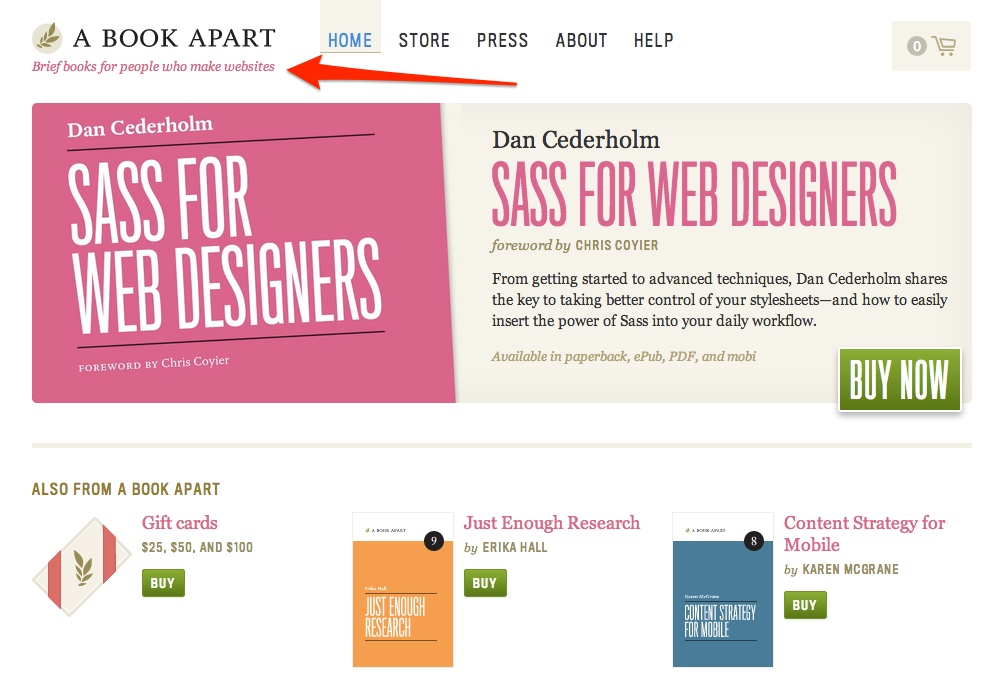Click the A Book Apart laurel logo icon
1001x688 pixels.
(x=47, y=38)
